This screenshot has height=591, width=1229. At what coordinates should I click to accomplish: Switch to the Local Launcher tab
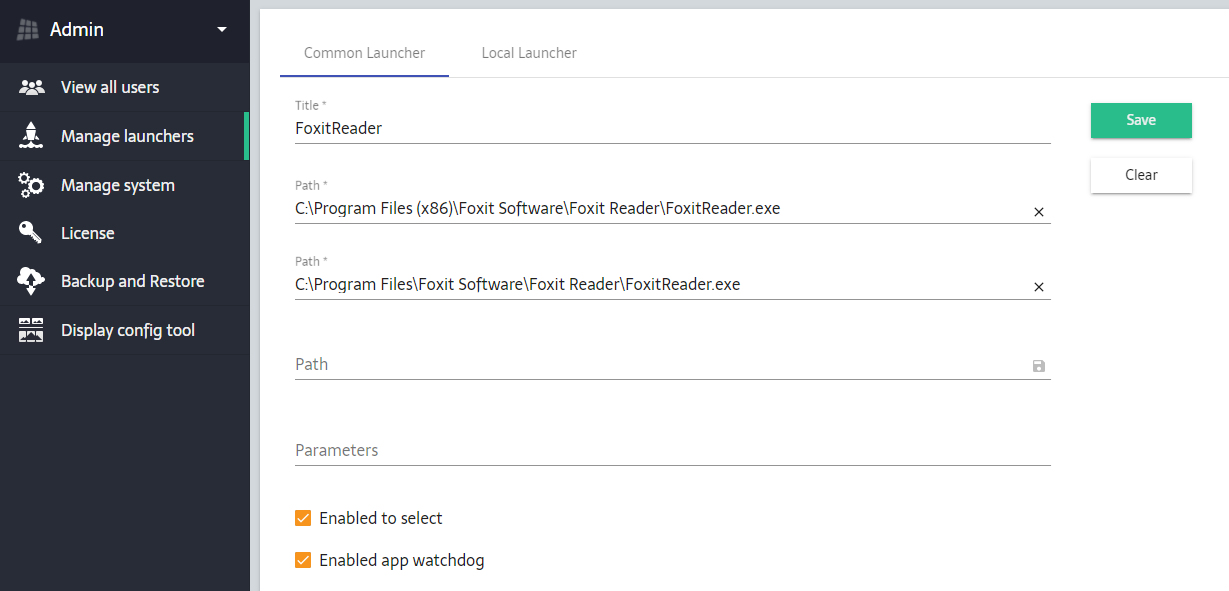[x=529, y=53]
